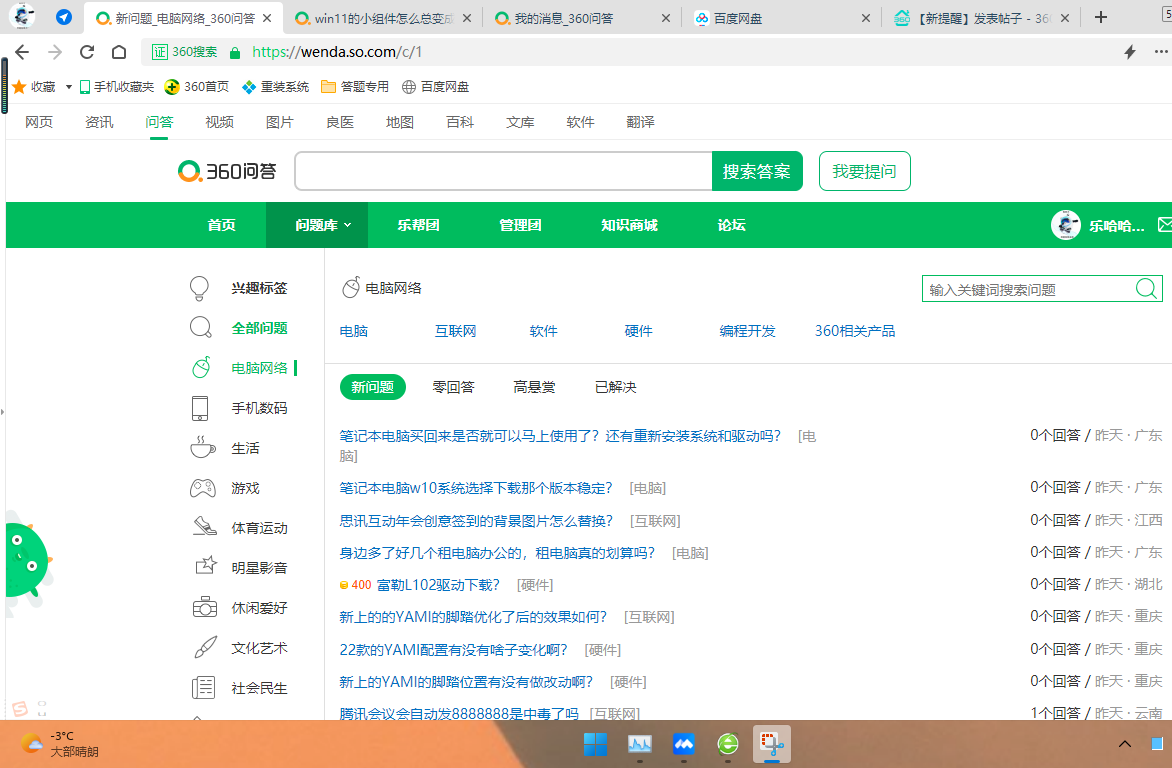Open the 互联网 subcategory link
Screen dimensions: 1172x768
tap(455, 331)
